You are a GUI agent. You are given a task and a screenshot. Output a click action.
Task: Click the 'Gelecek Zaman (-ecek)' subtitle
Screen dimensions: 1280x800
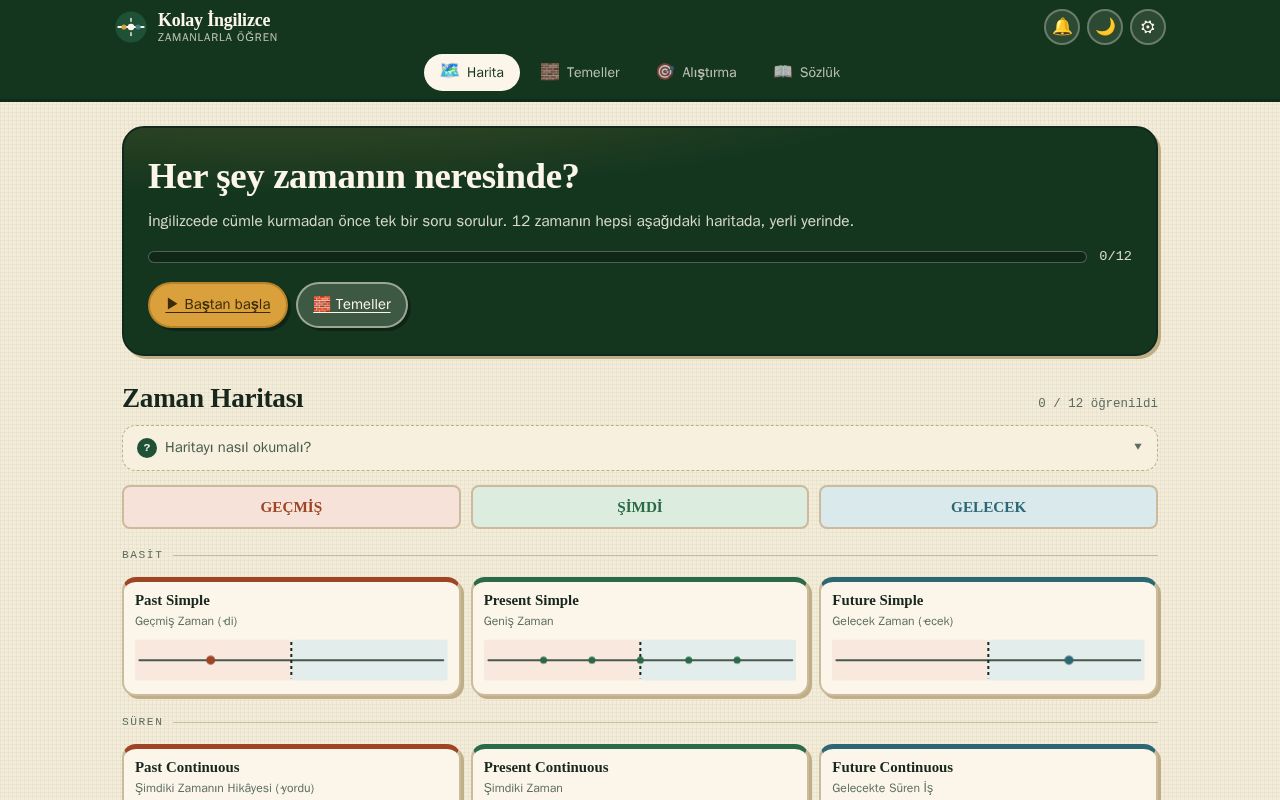pos(893,621)
